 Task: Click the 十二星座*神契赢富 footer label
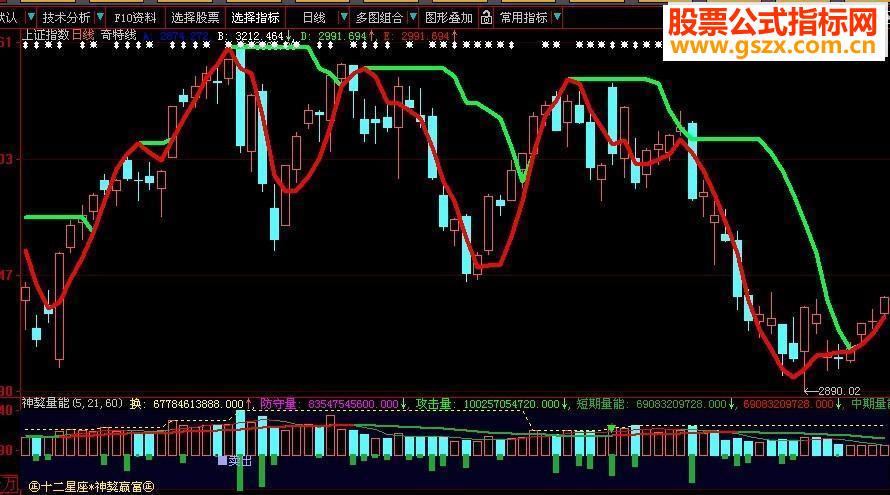[91, 486]
